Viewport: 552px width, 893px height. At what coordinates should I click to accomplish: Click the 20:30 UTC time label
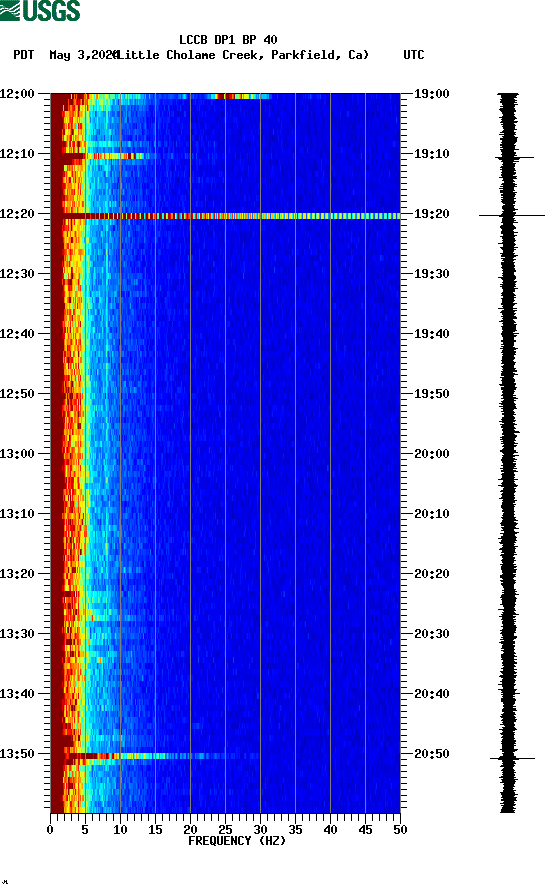(x=432, y=634)
